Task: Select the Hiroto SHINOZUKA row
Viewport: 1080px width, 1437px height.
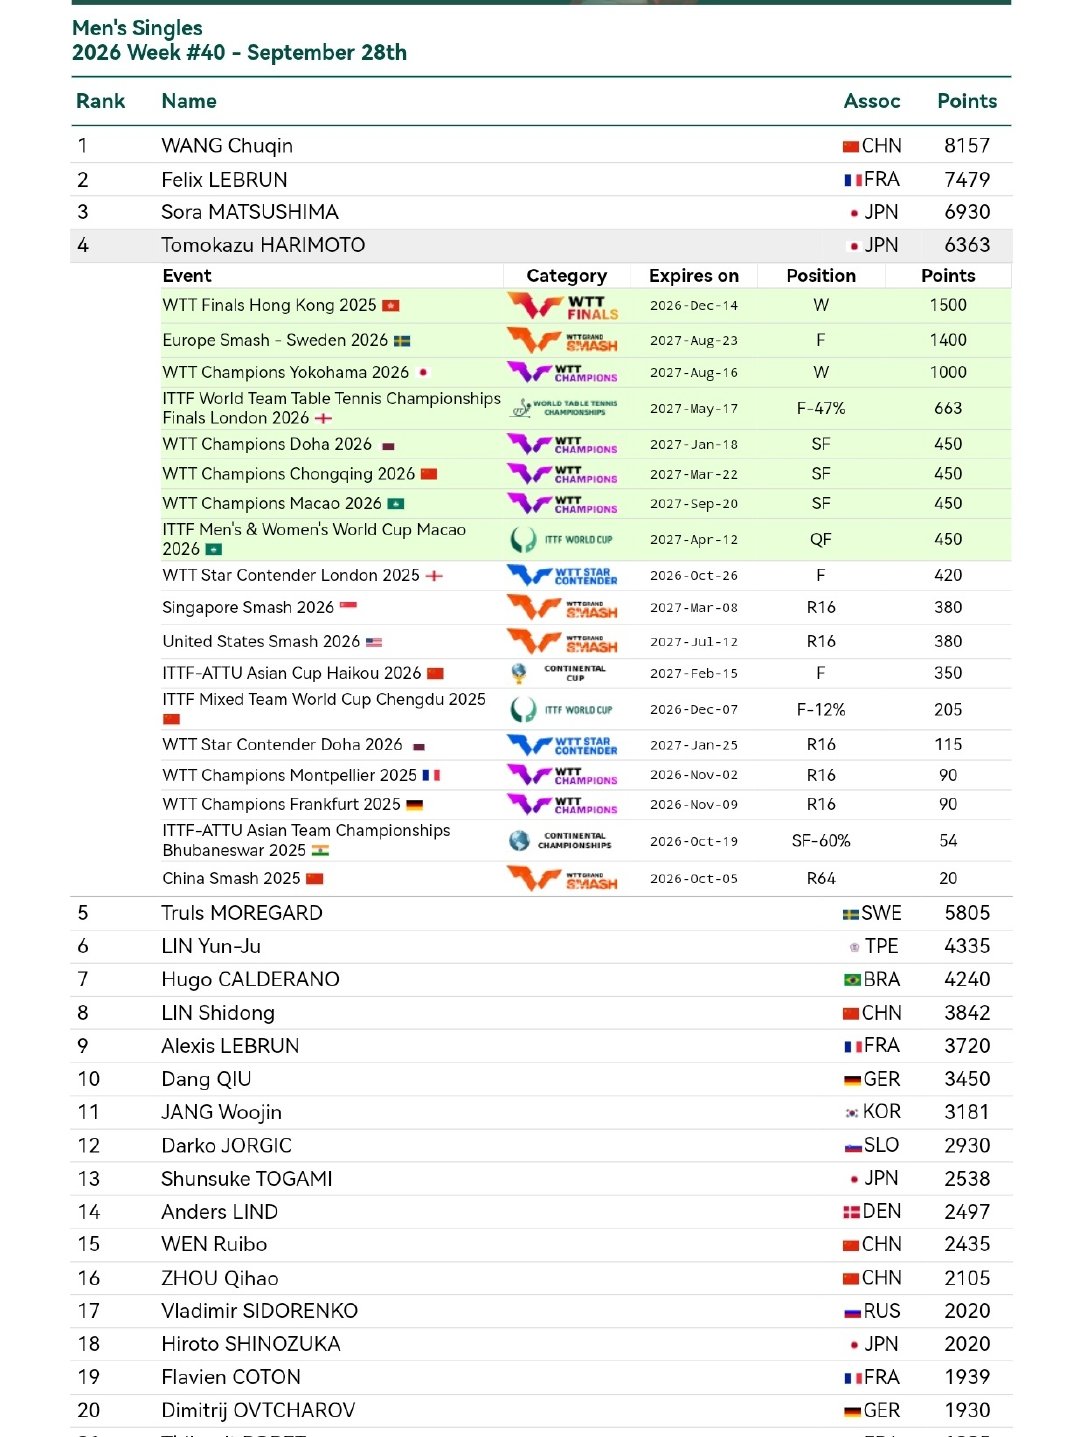Action: point(541,1344)
